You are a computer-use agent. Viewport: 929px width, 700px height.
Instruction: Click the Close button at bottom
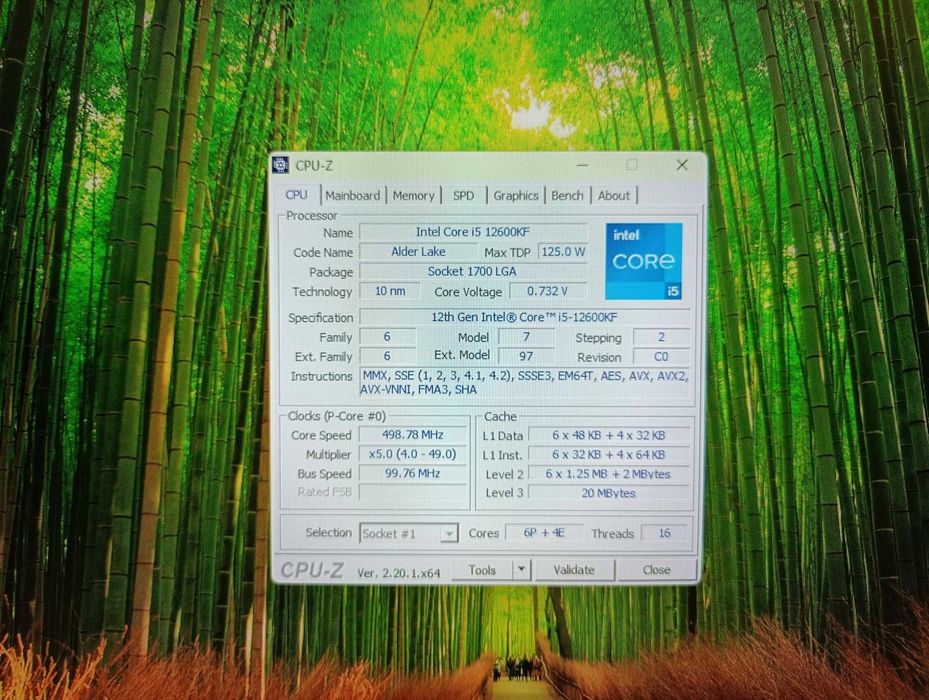(656, 570)
